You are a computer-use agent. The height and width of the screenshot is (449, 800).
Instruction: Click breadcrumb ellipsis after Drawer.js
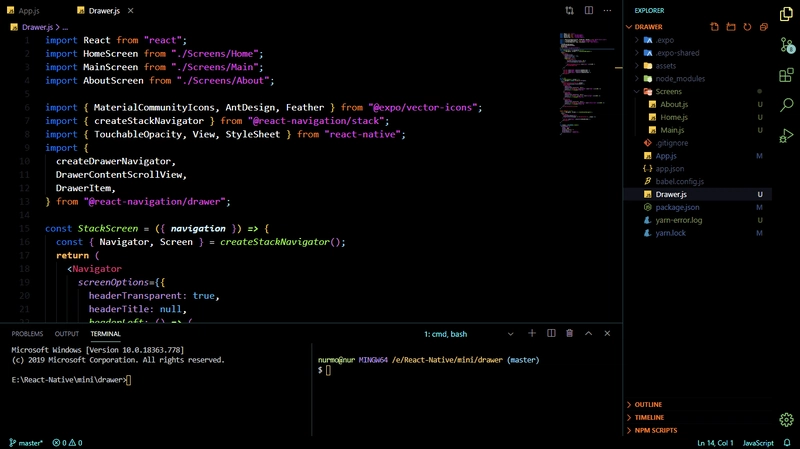tap(65, 27)
